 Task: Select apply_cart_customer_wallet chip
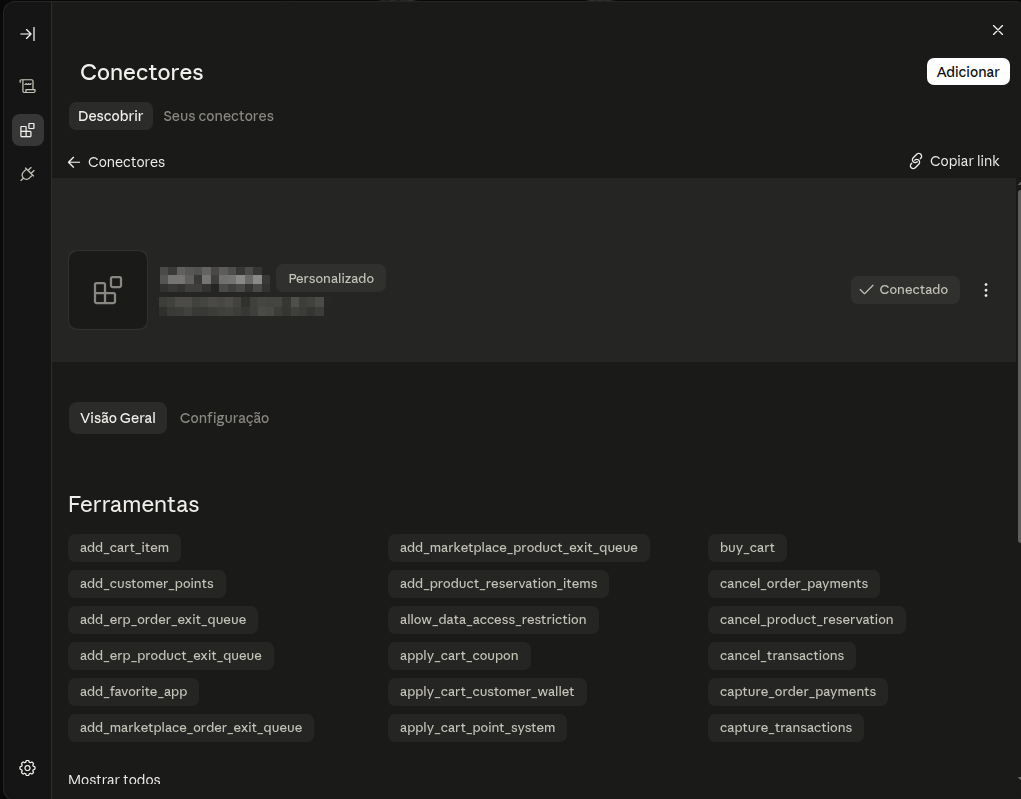click(487, 692)
